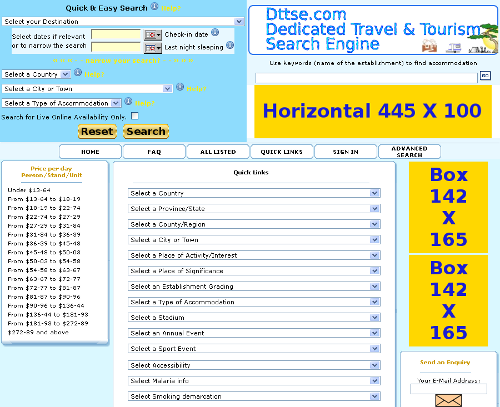Open calendar picker for Last night sleeping

point(153,48)
